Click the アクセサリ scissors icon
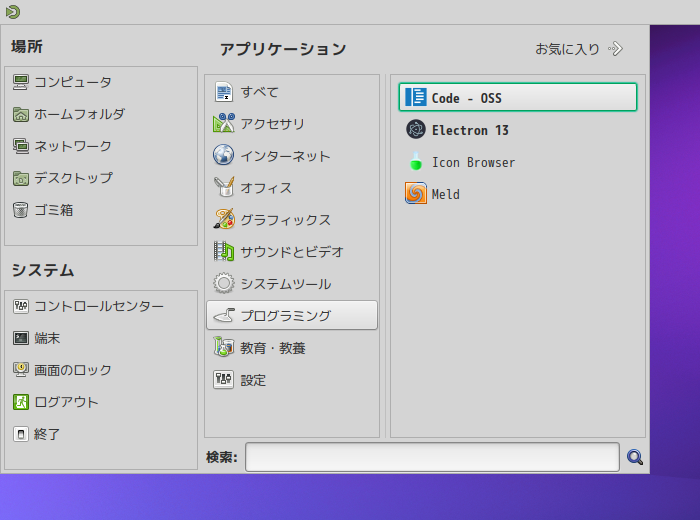 [x=224, y=123]
